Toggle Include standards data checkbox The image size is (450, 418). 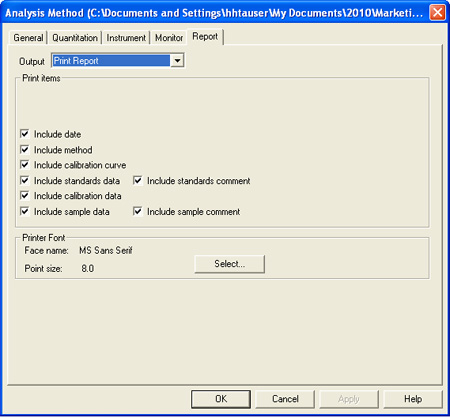(x=25, y=180)
